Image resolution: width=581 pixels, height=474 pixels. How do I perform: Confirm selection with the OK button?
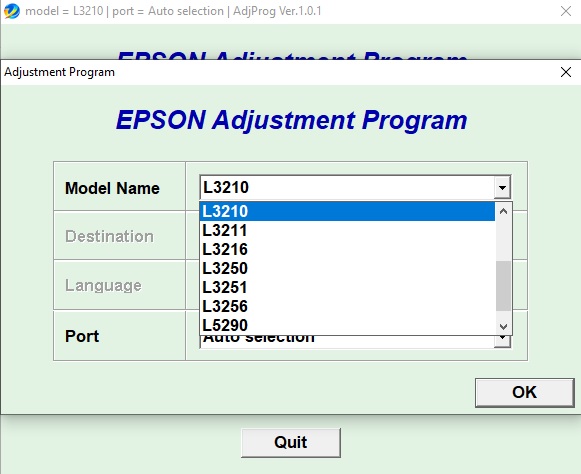coord(525,392)
